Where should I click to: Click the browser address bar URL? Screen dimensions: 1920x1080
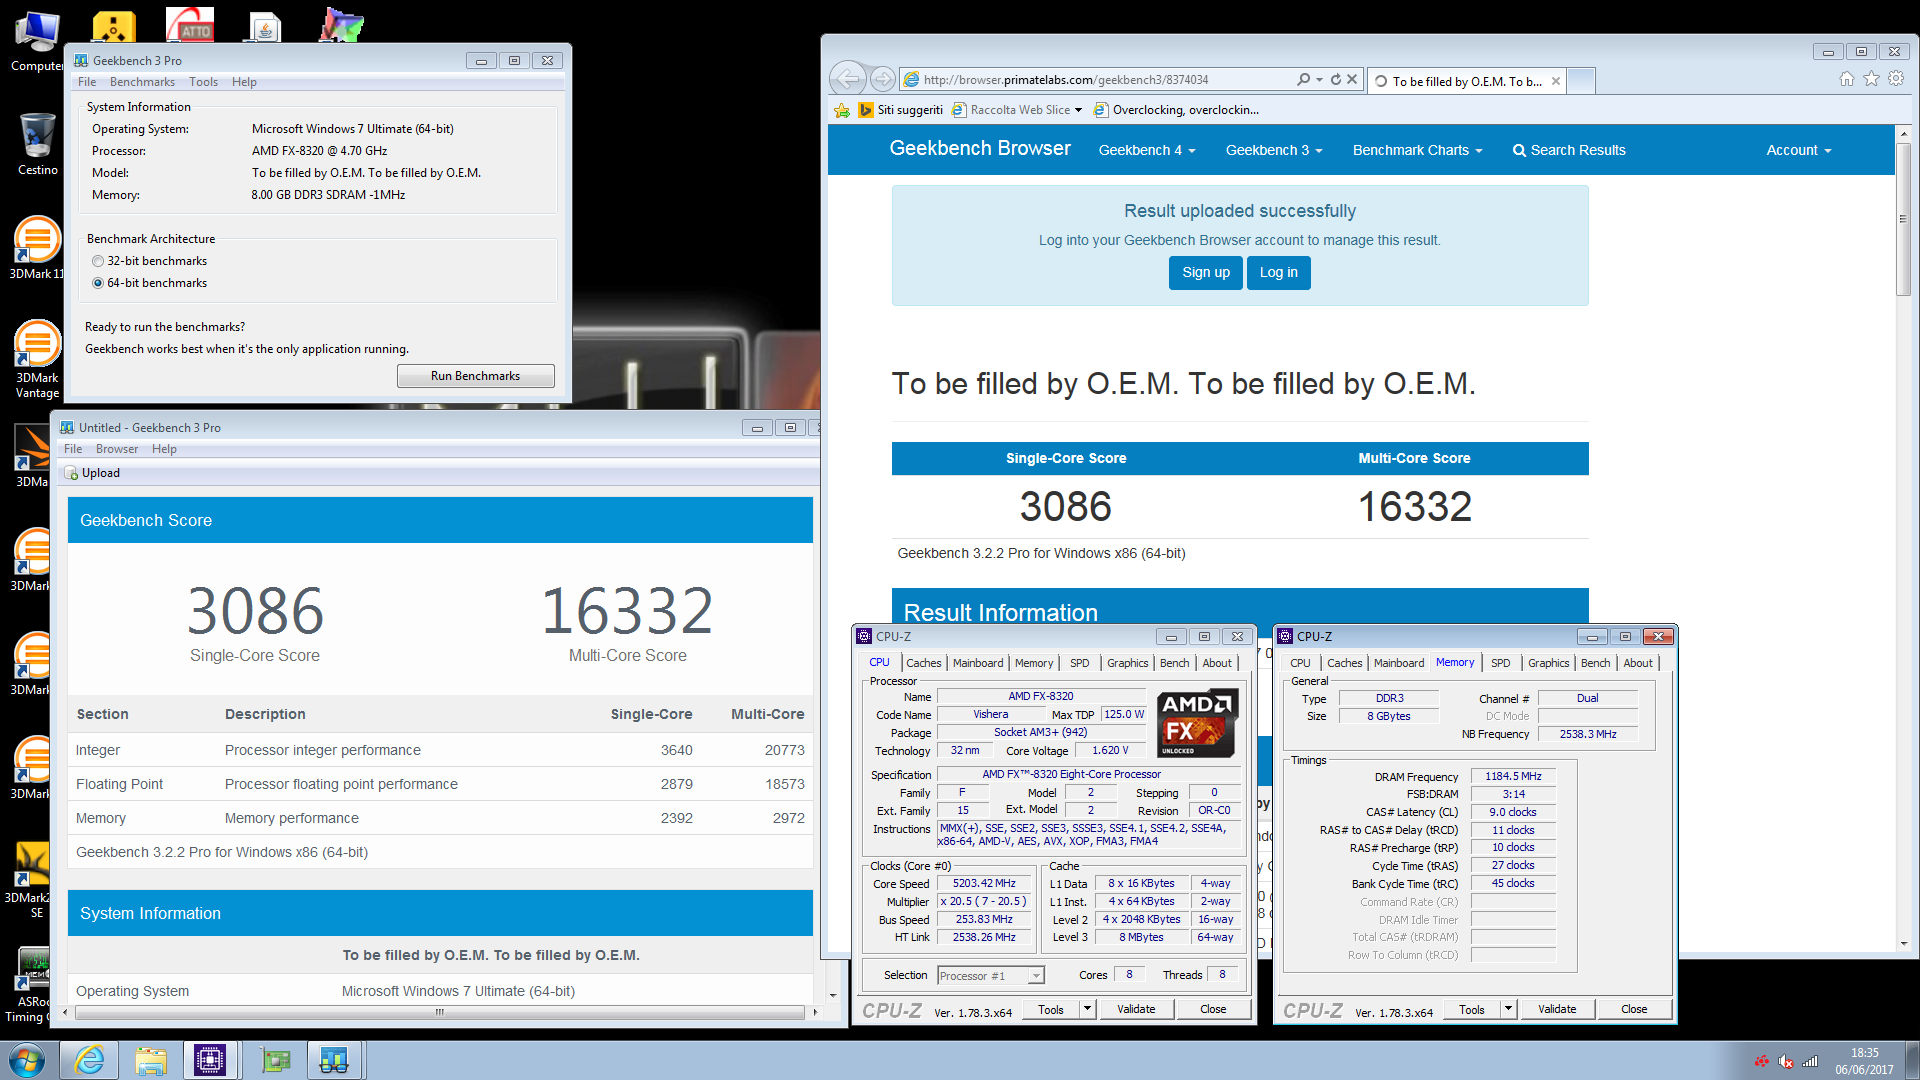pyautogui.click(x=1065, y=80)
